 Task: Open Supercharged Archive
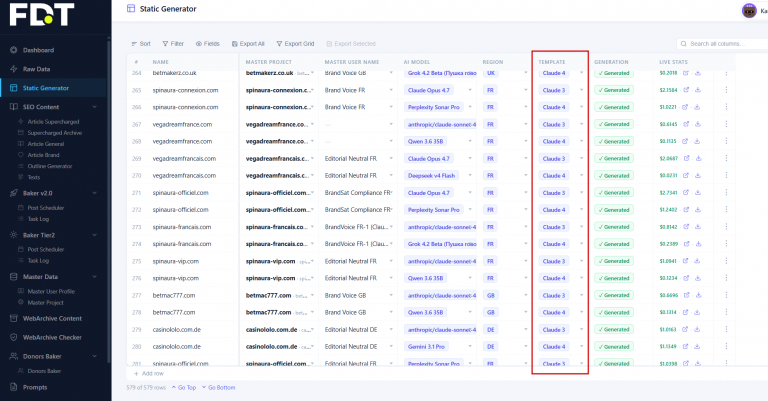coord(54,133)
